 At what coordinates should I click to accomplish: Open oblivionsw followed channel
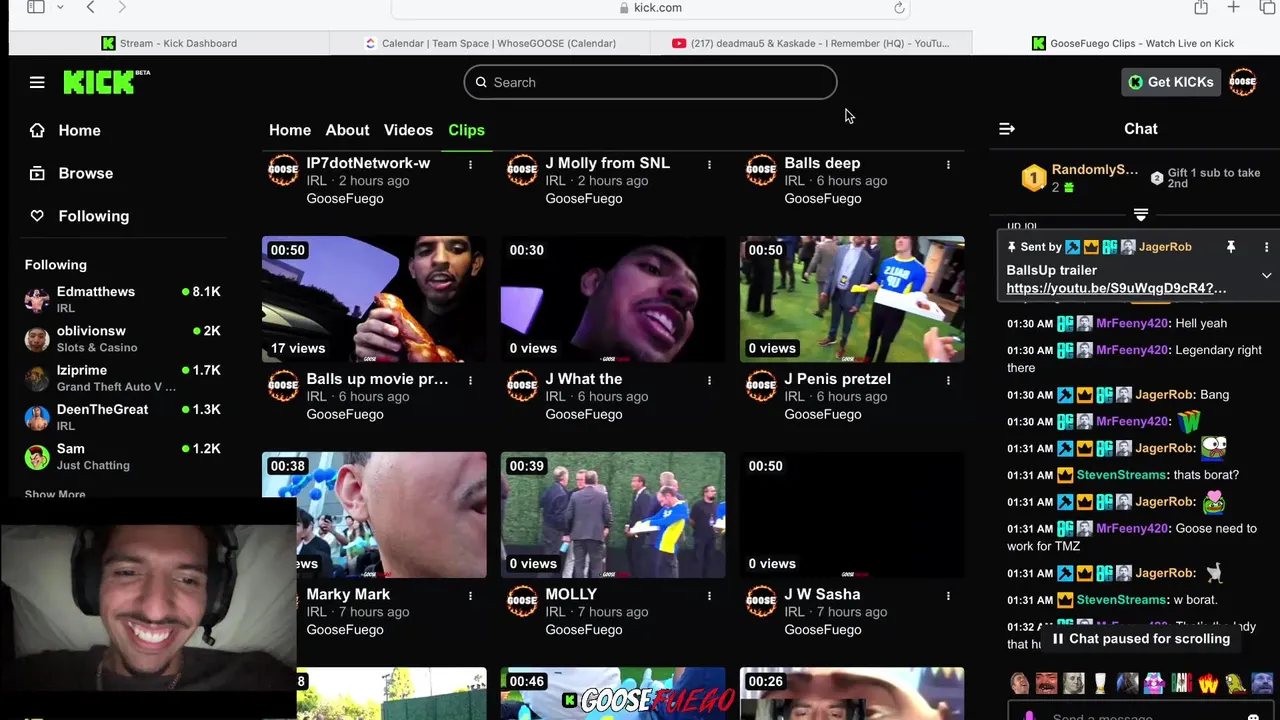123,338
